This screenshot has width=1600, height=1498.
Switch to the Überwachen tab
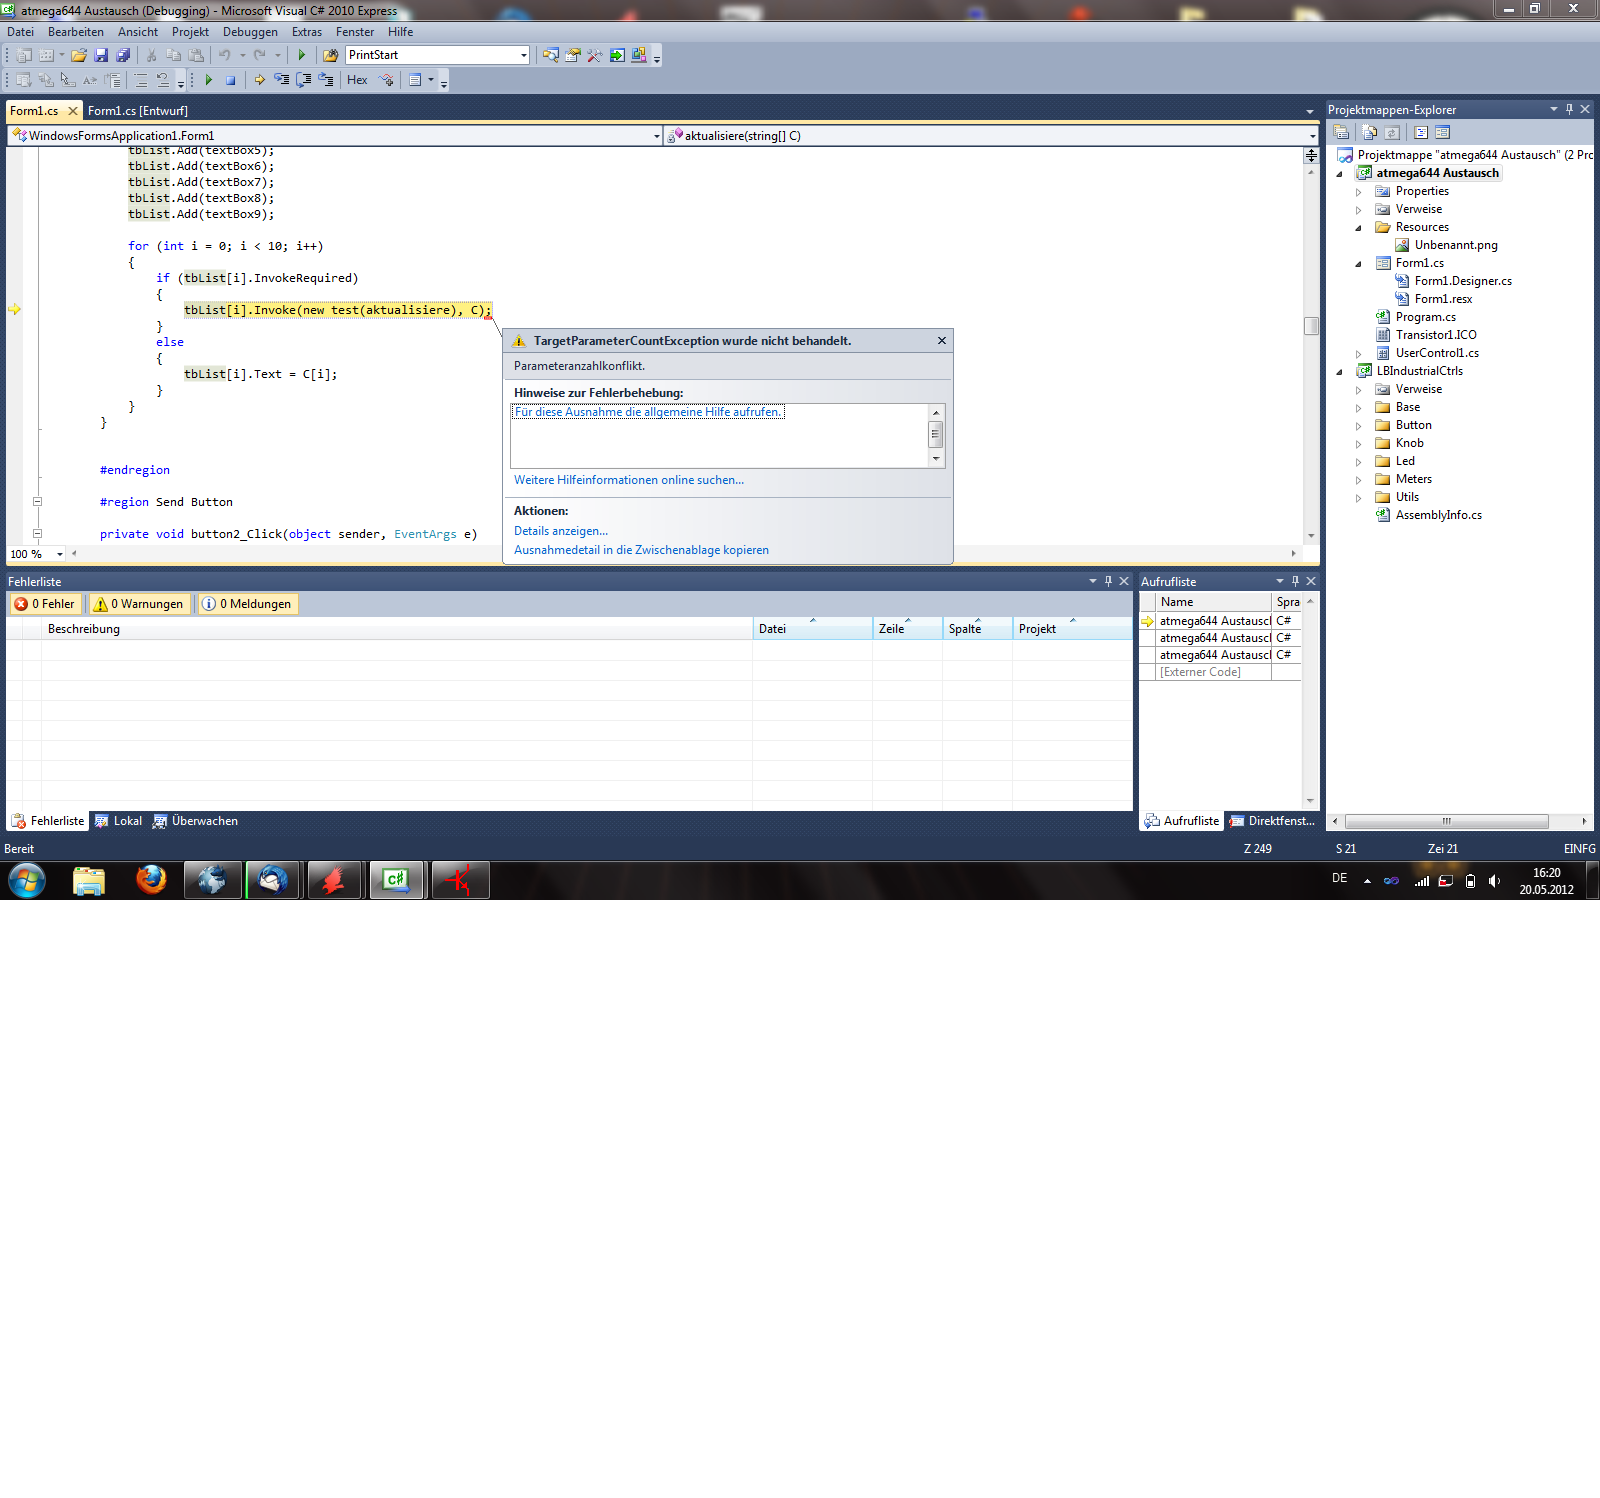196,821
